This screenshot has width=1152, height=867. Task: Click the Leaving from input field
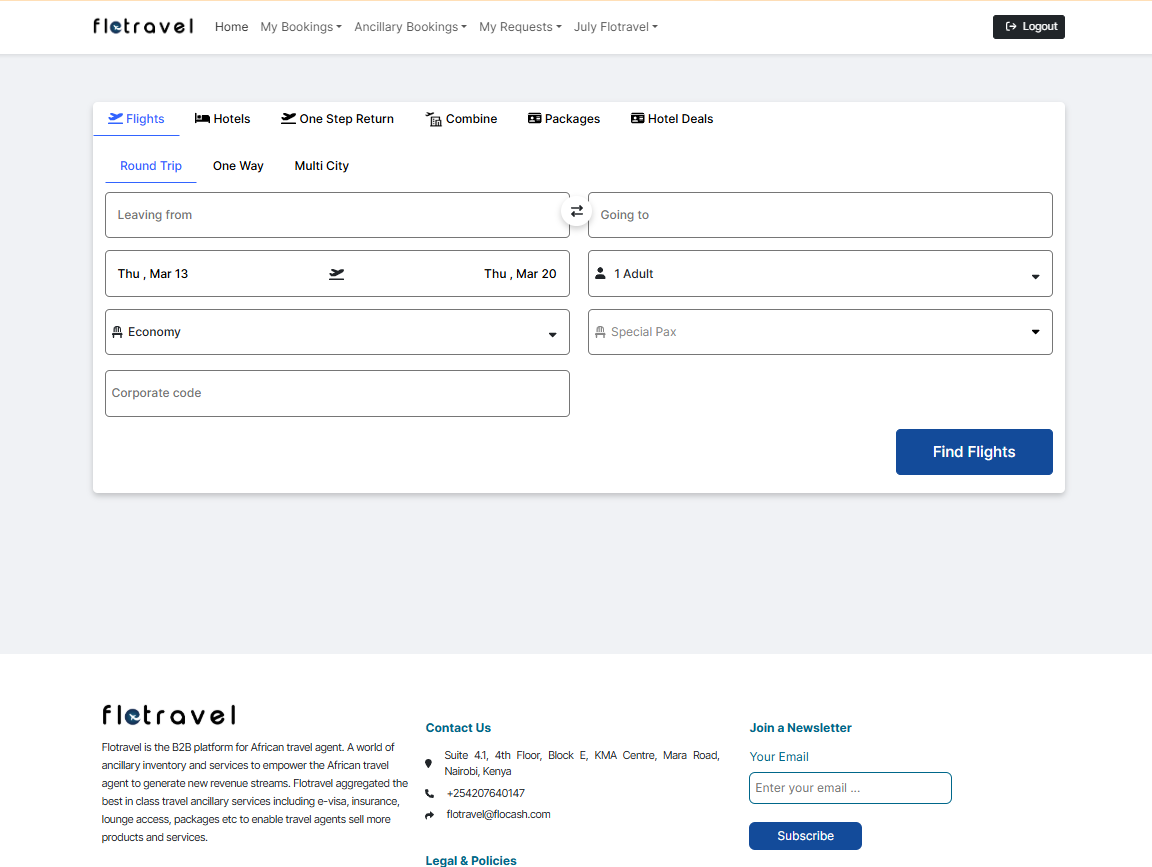point(337,215)
